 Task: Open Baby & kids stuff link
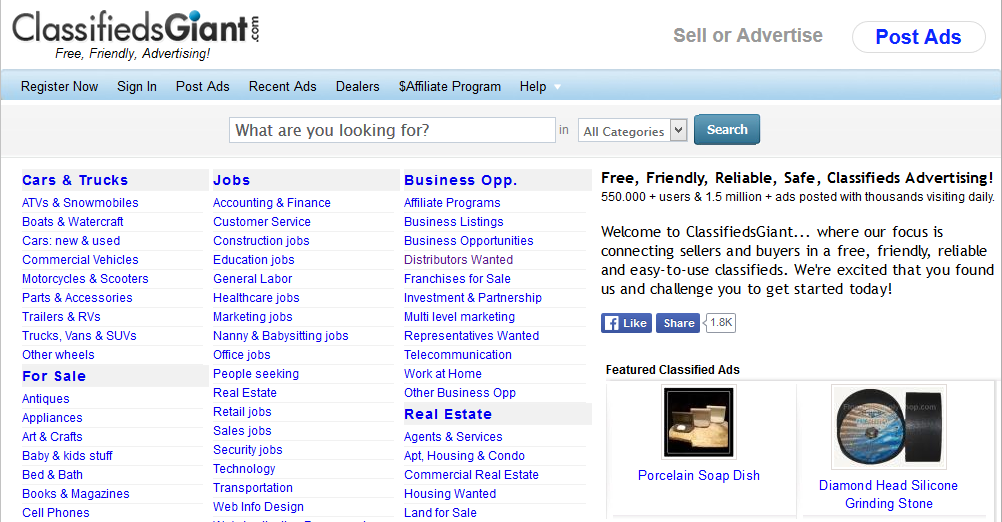pyautogui.click(x=67, y=456)
